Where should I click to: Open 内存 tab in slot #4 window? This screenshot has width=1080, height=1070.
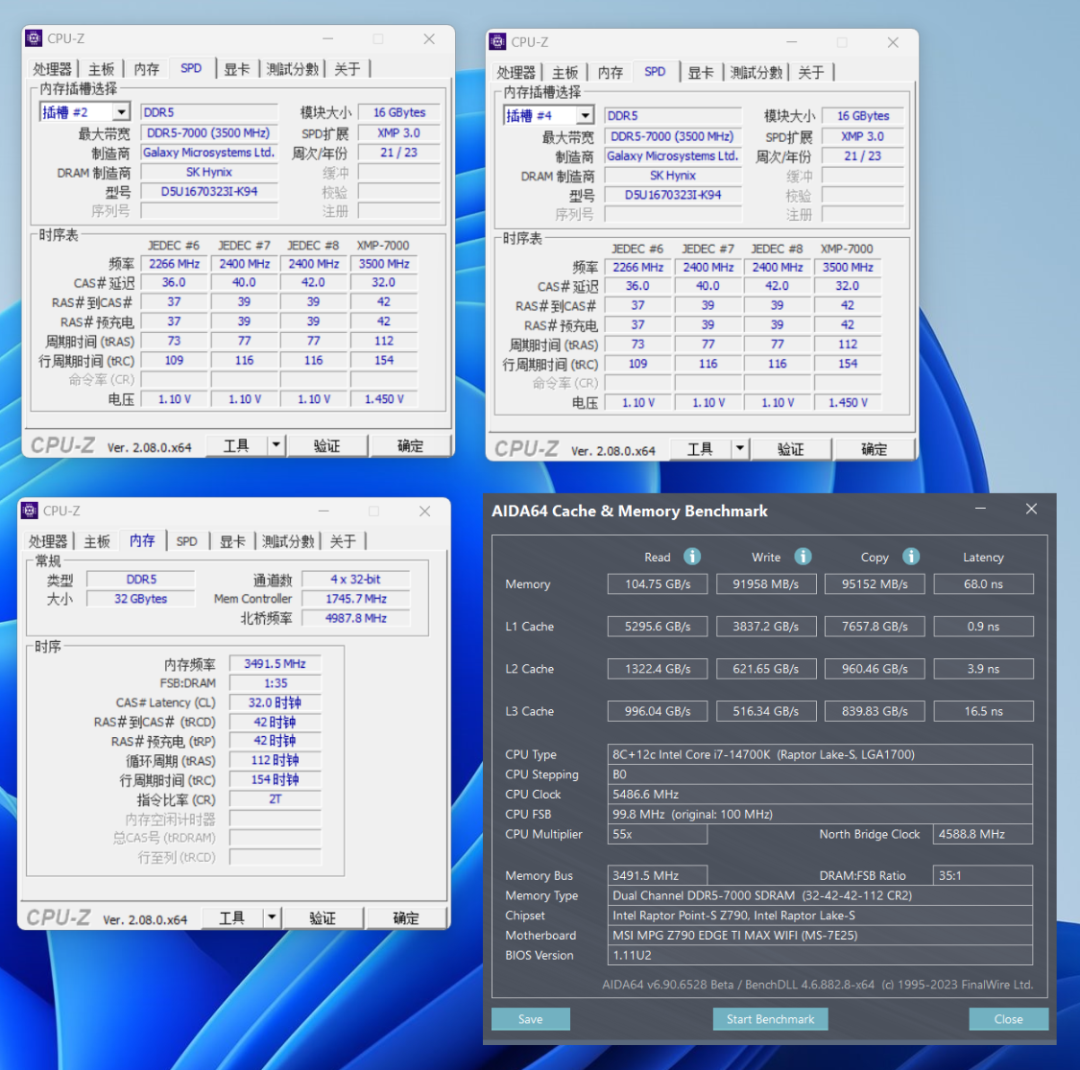click(x=610, y=72)
